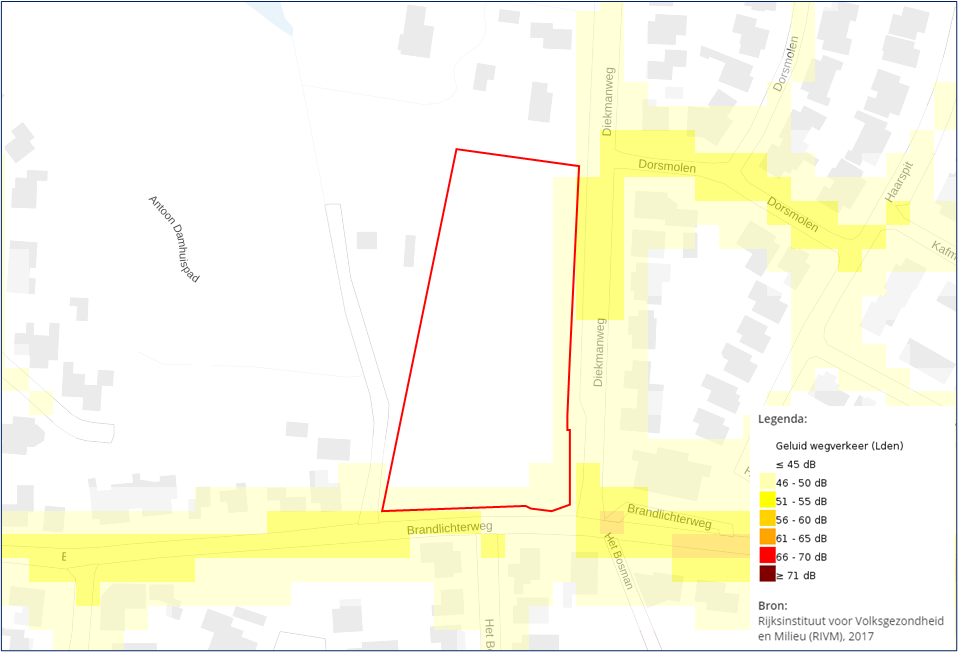Viewport: 958px width, 652px height.
Task: Click the 61 - 65 dB orange swatch
Action: pyautogui.click(x=767, y=538)
